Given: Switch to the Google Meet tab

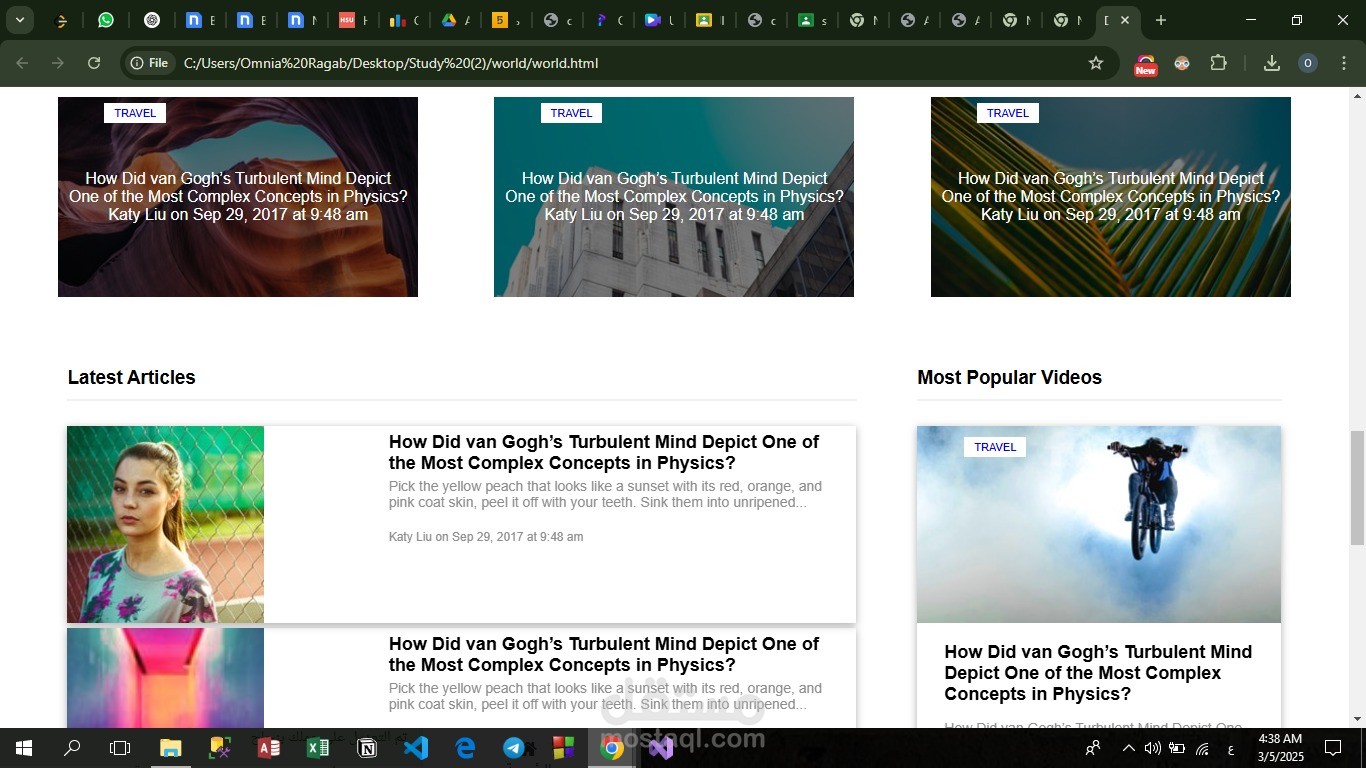Looking at the screenshot, I should (x=653, y=20).
